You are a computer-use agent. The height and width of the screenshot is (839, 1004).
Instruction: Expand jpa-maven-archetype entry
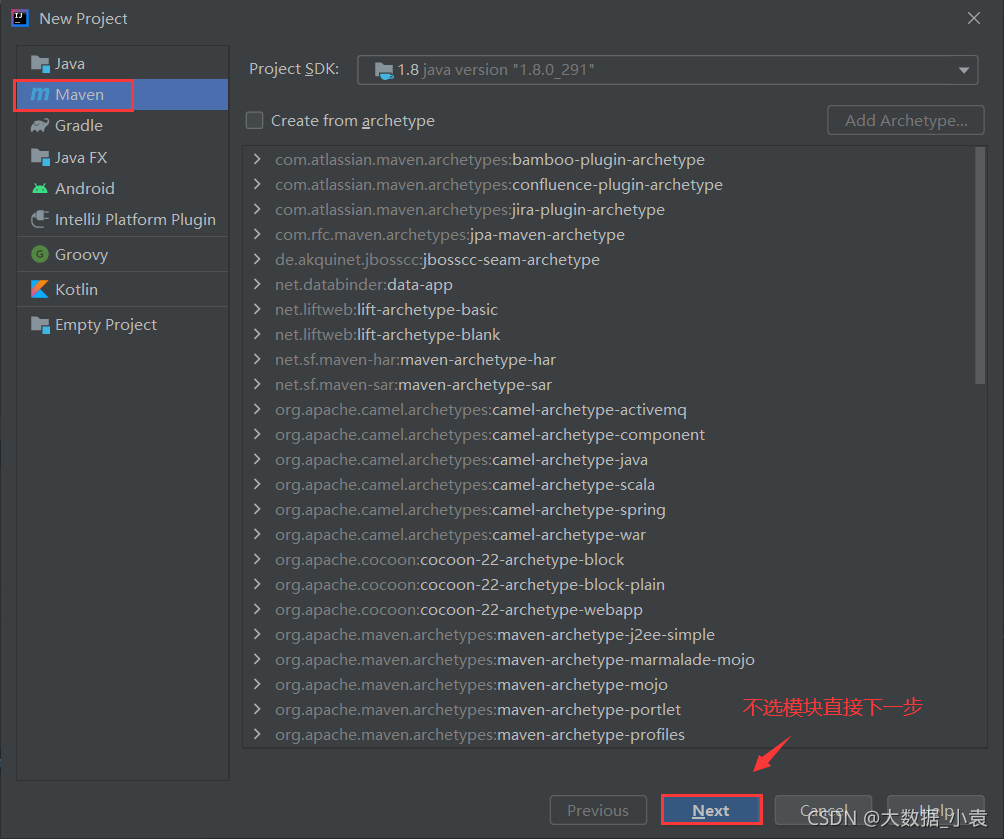[257, 234]
